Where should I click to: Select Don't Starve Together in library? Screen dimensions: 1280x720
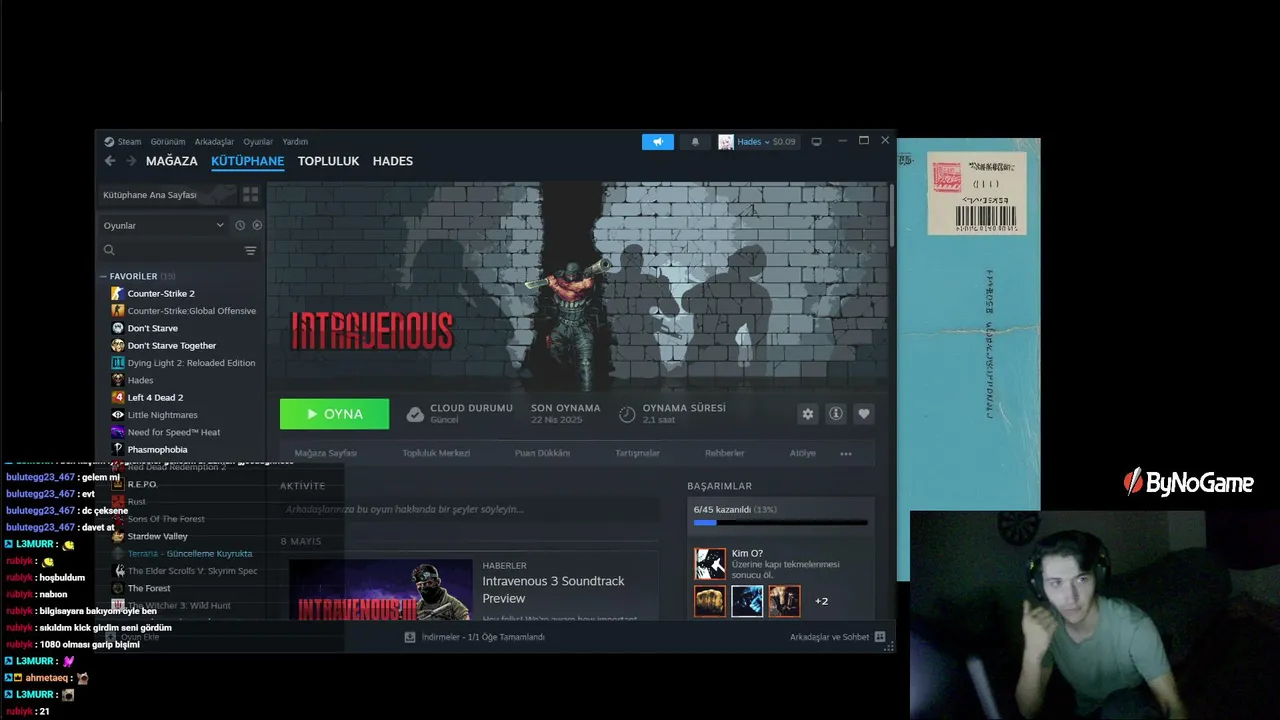[x=172, y=346]
